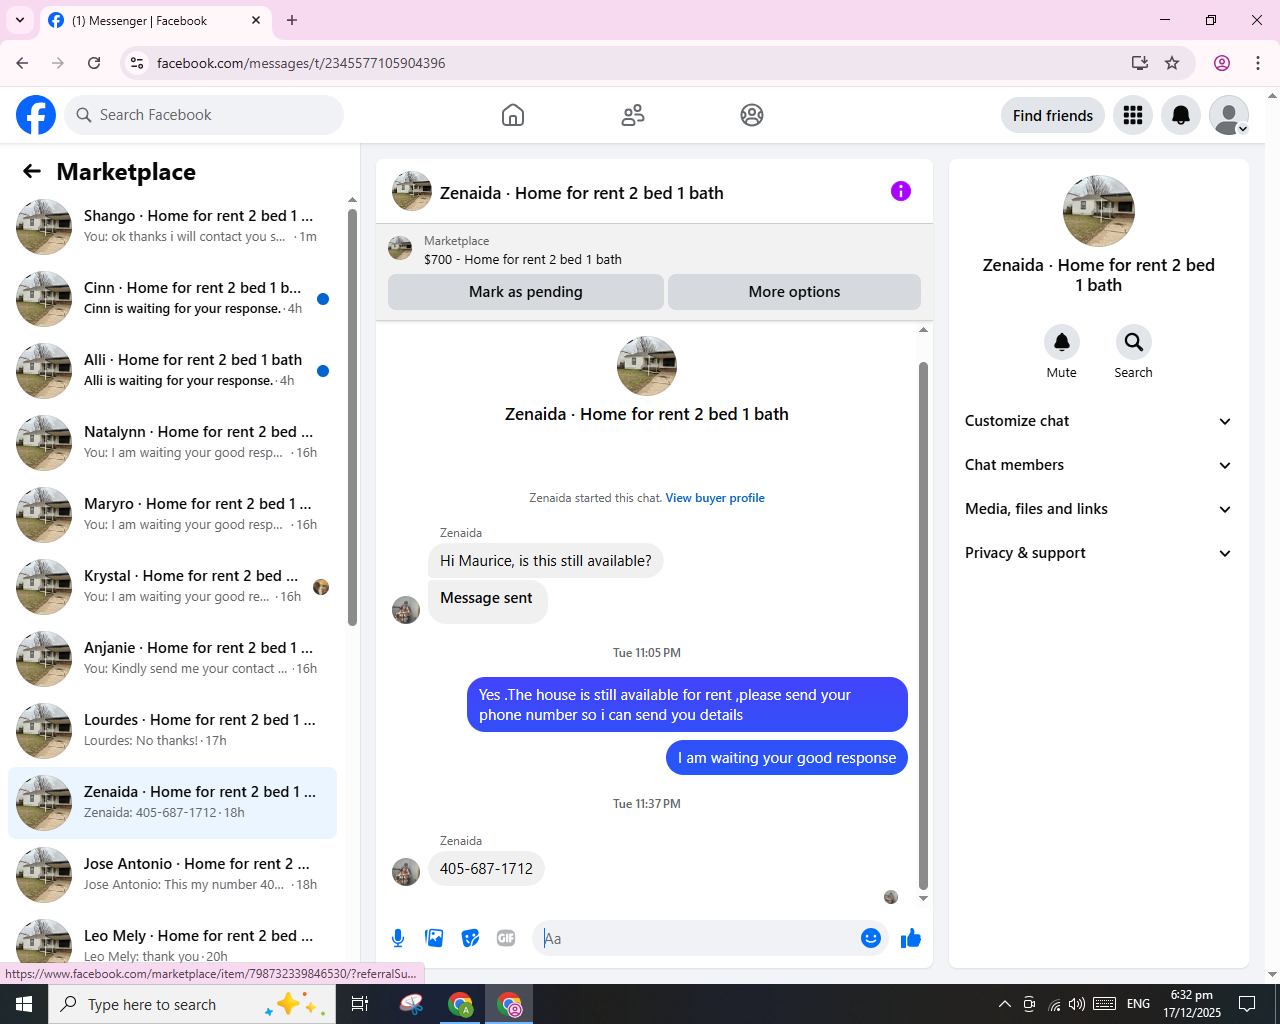
Task: Open the Chrome menu three dots
Action: point(1258,63)
